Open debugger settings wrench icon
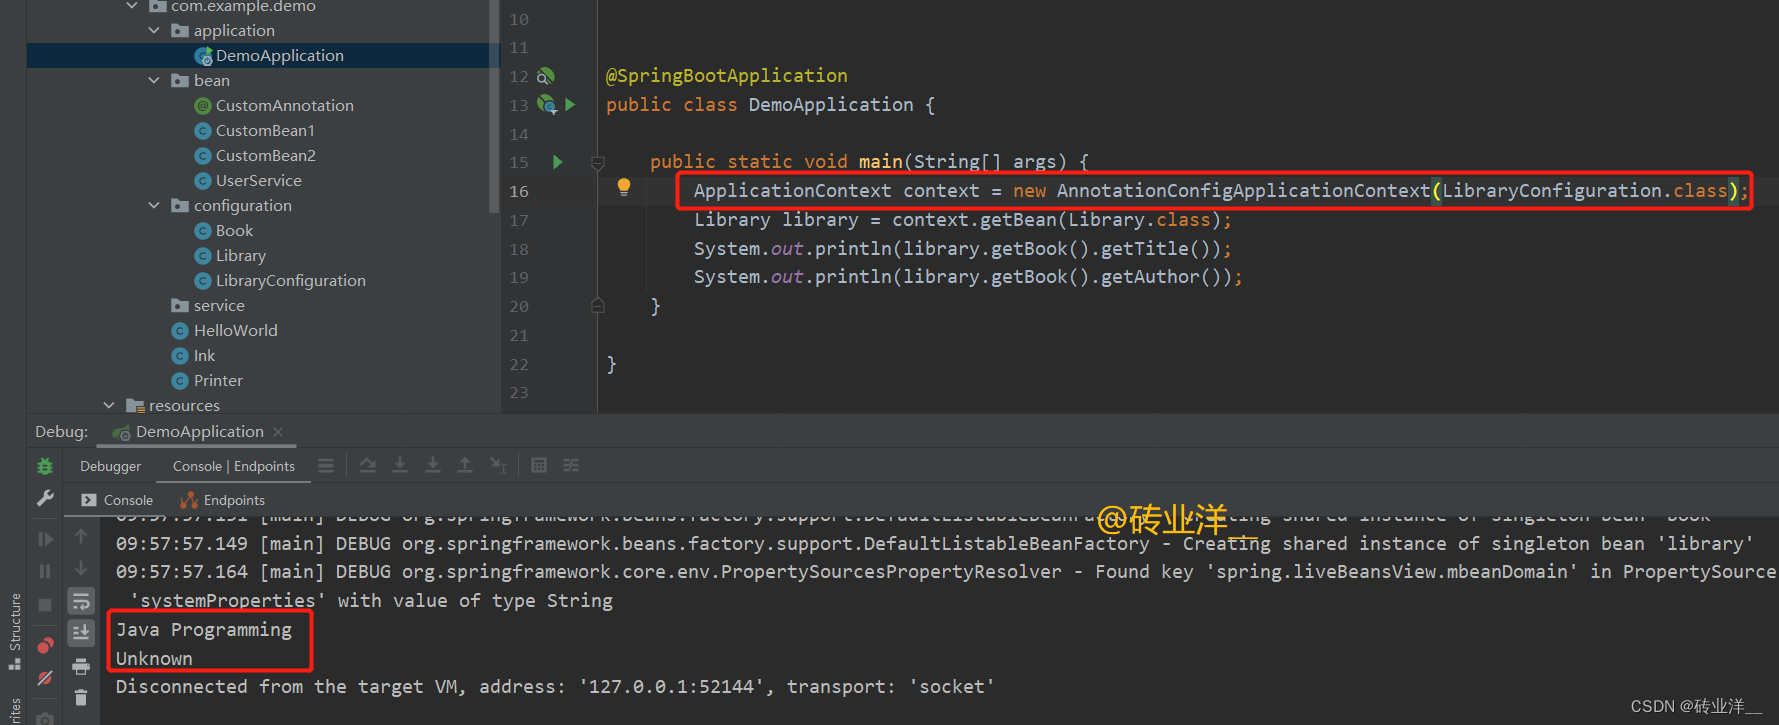 click(45, 498)
